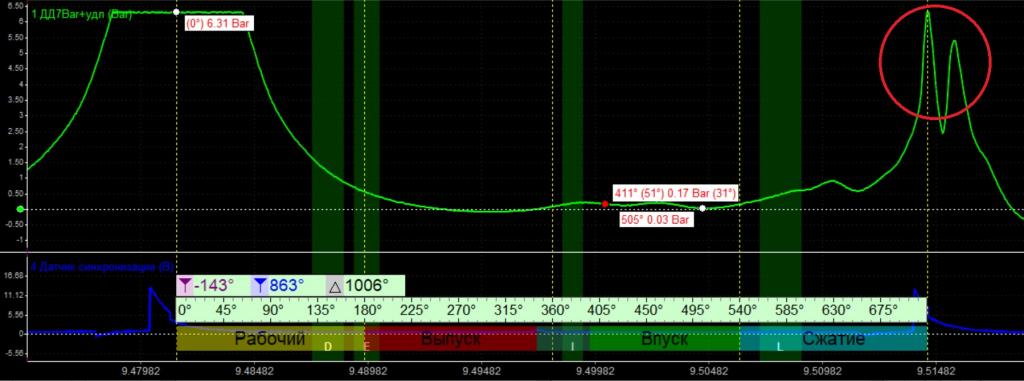The width and height of the screenshot is (1024, 381).
Task: Select the white measurement point at 505°
Action: pos(702,208)
